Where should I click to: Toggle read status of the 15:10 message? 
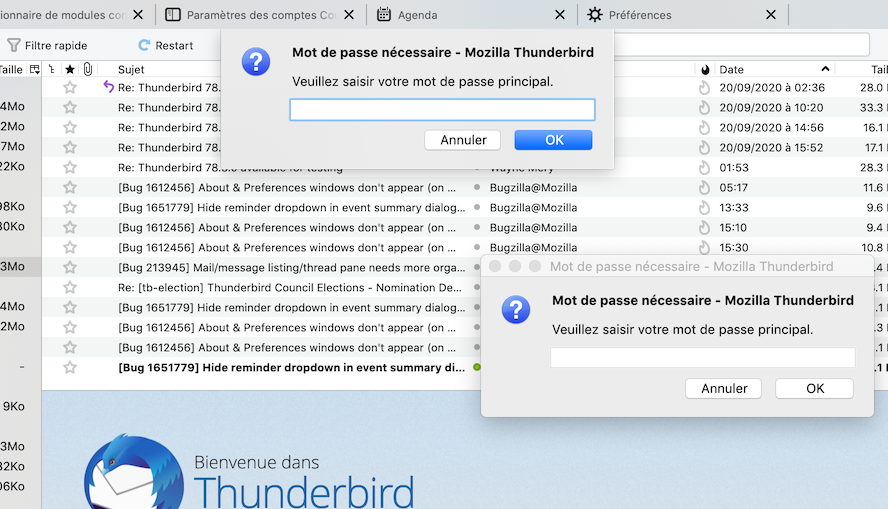click(x=477, y=227)
